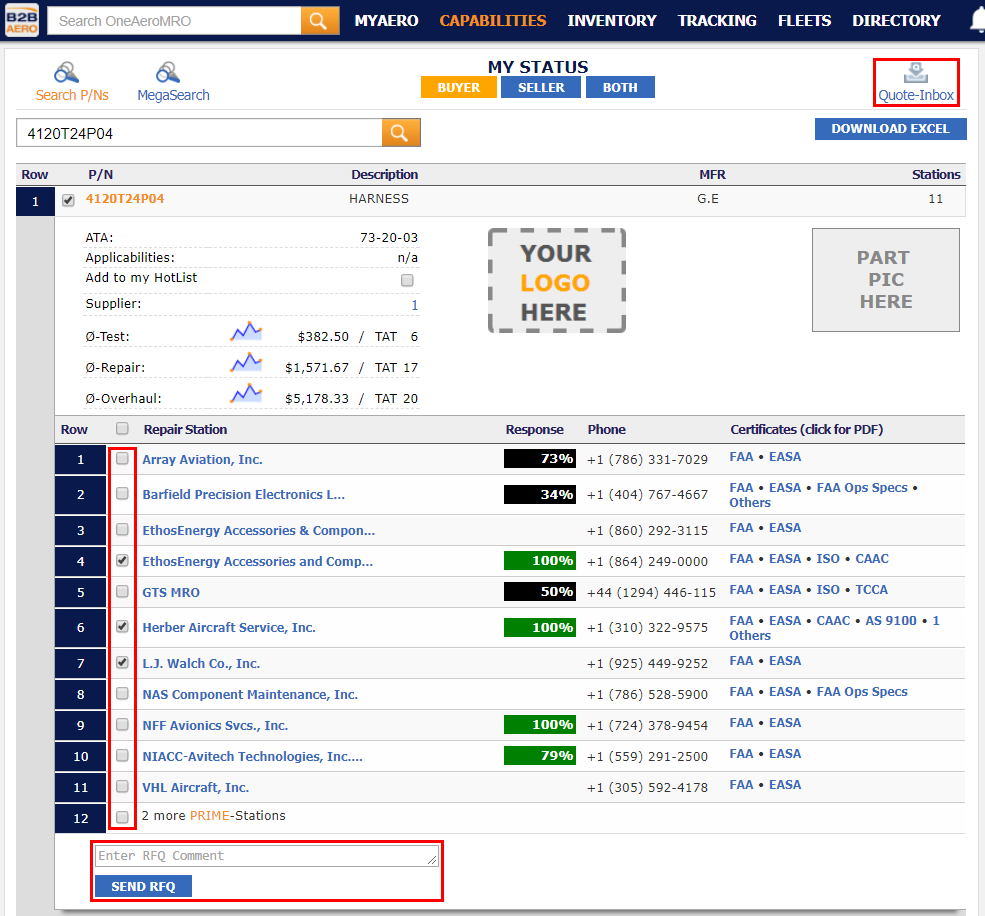
Task: Click the Response column header
Action: coord(535,429)
